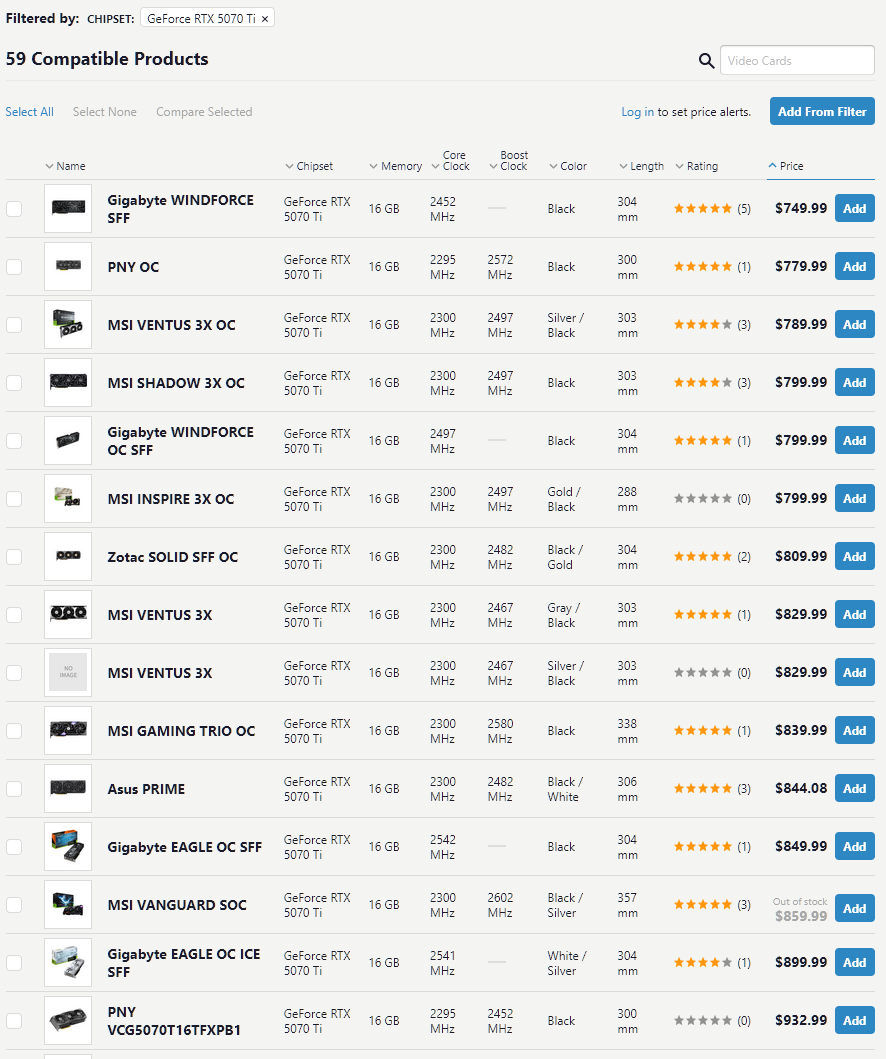Click the 59 Compatible Products heading
Viewport: 886px width, 1059px height.
point(107,59)
